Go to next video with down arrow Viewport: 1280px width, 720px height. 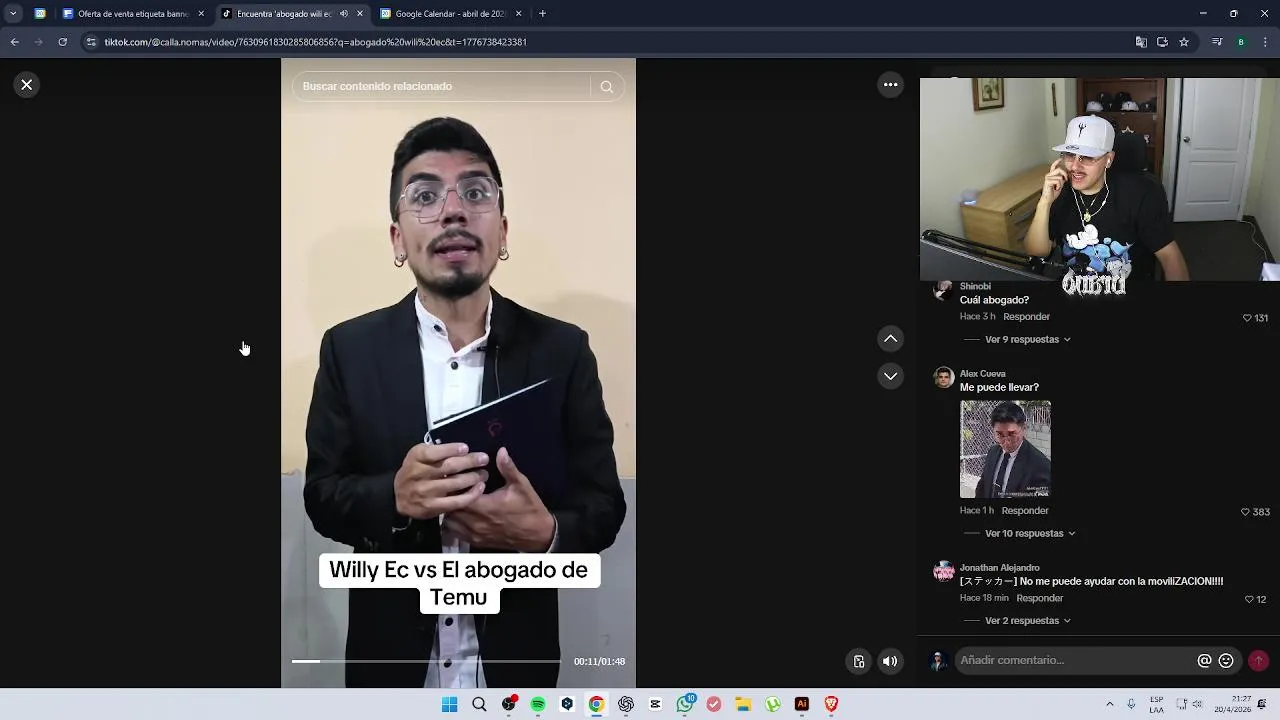pyautogui.click(x=890, y=376)
